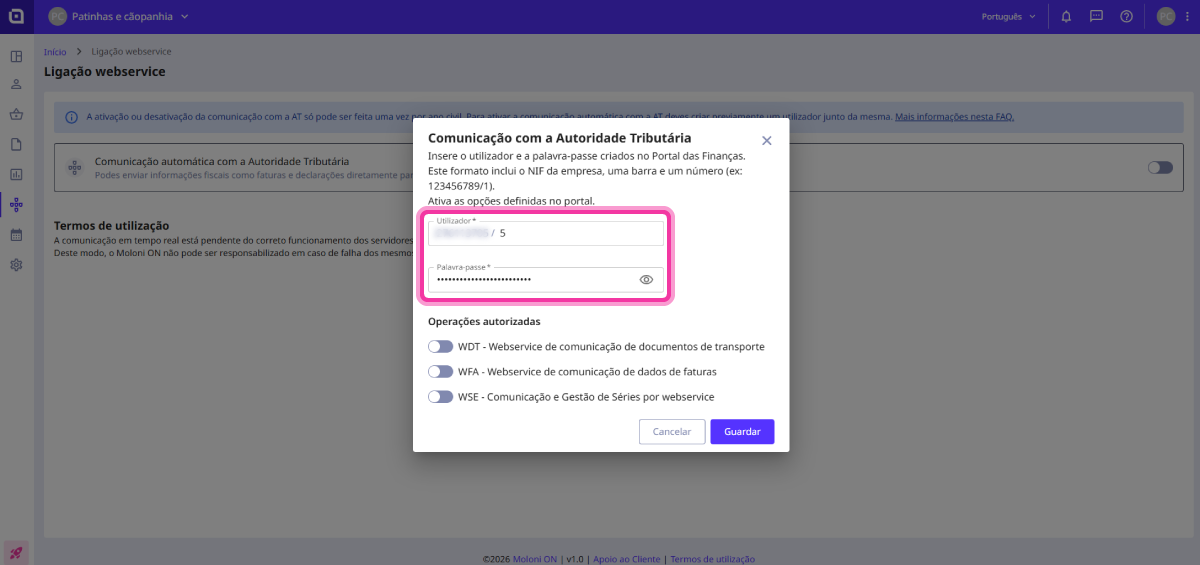Image resolution: width=1200 pixels, height=565 pixels.
Task: Click the info icon in the blue banner
Action: [x=71, y=117]
